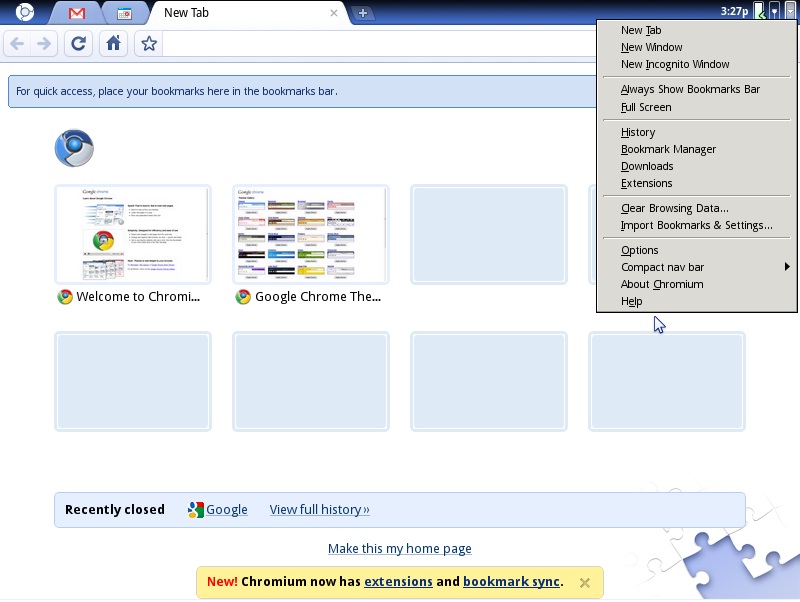800x602 pixels.
Task: Open the bookmark sync link
Action: click(511, 582)
